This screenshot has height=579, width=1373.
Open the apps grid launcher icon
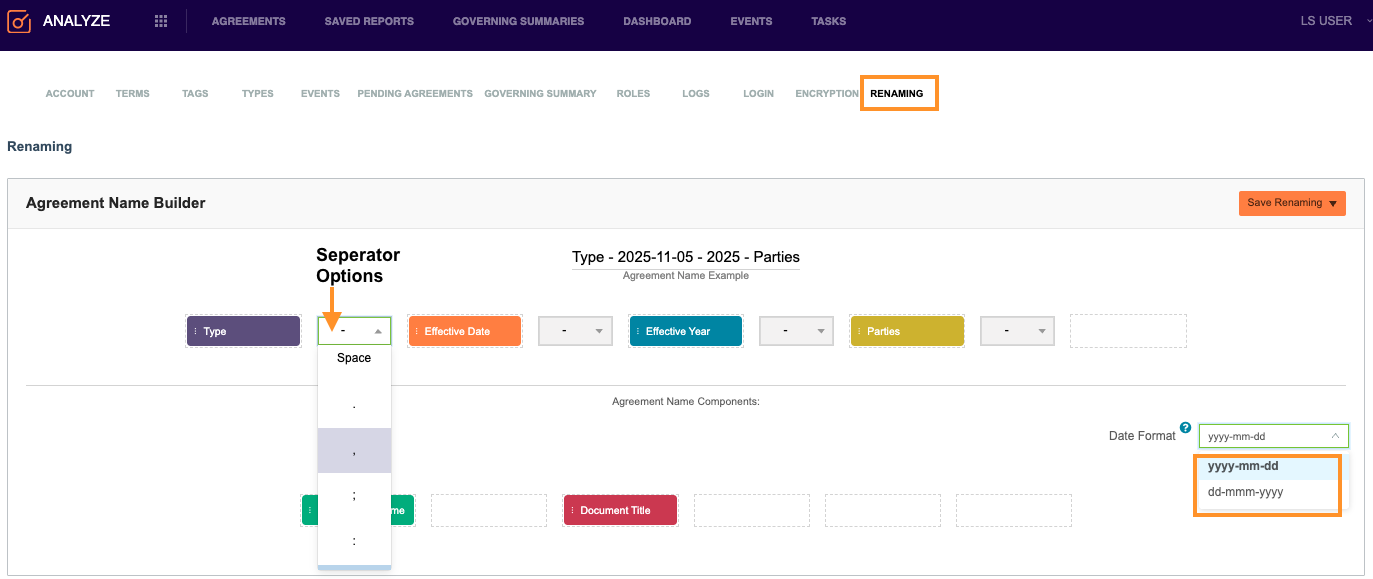point(161,21)
